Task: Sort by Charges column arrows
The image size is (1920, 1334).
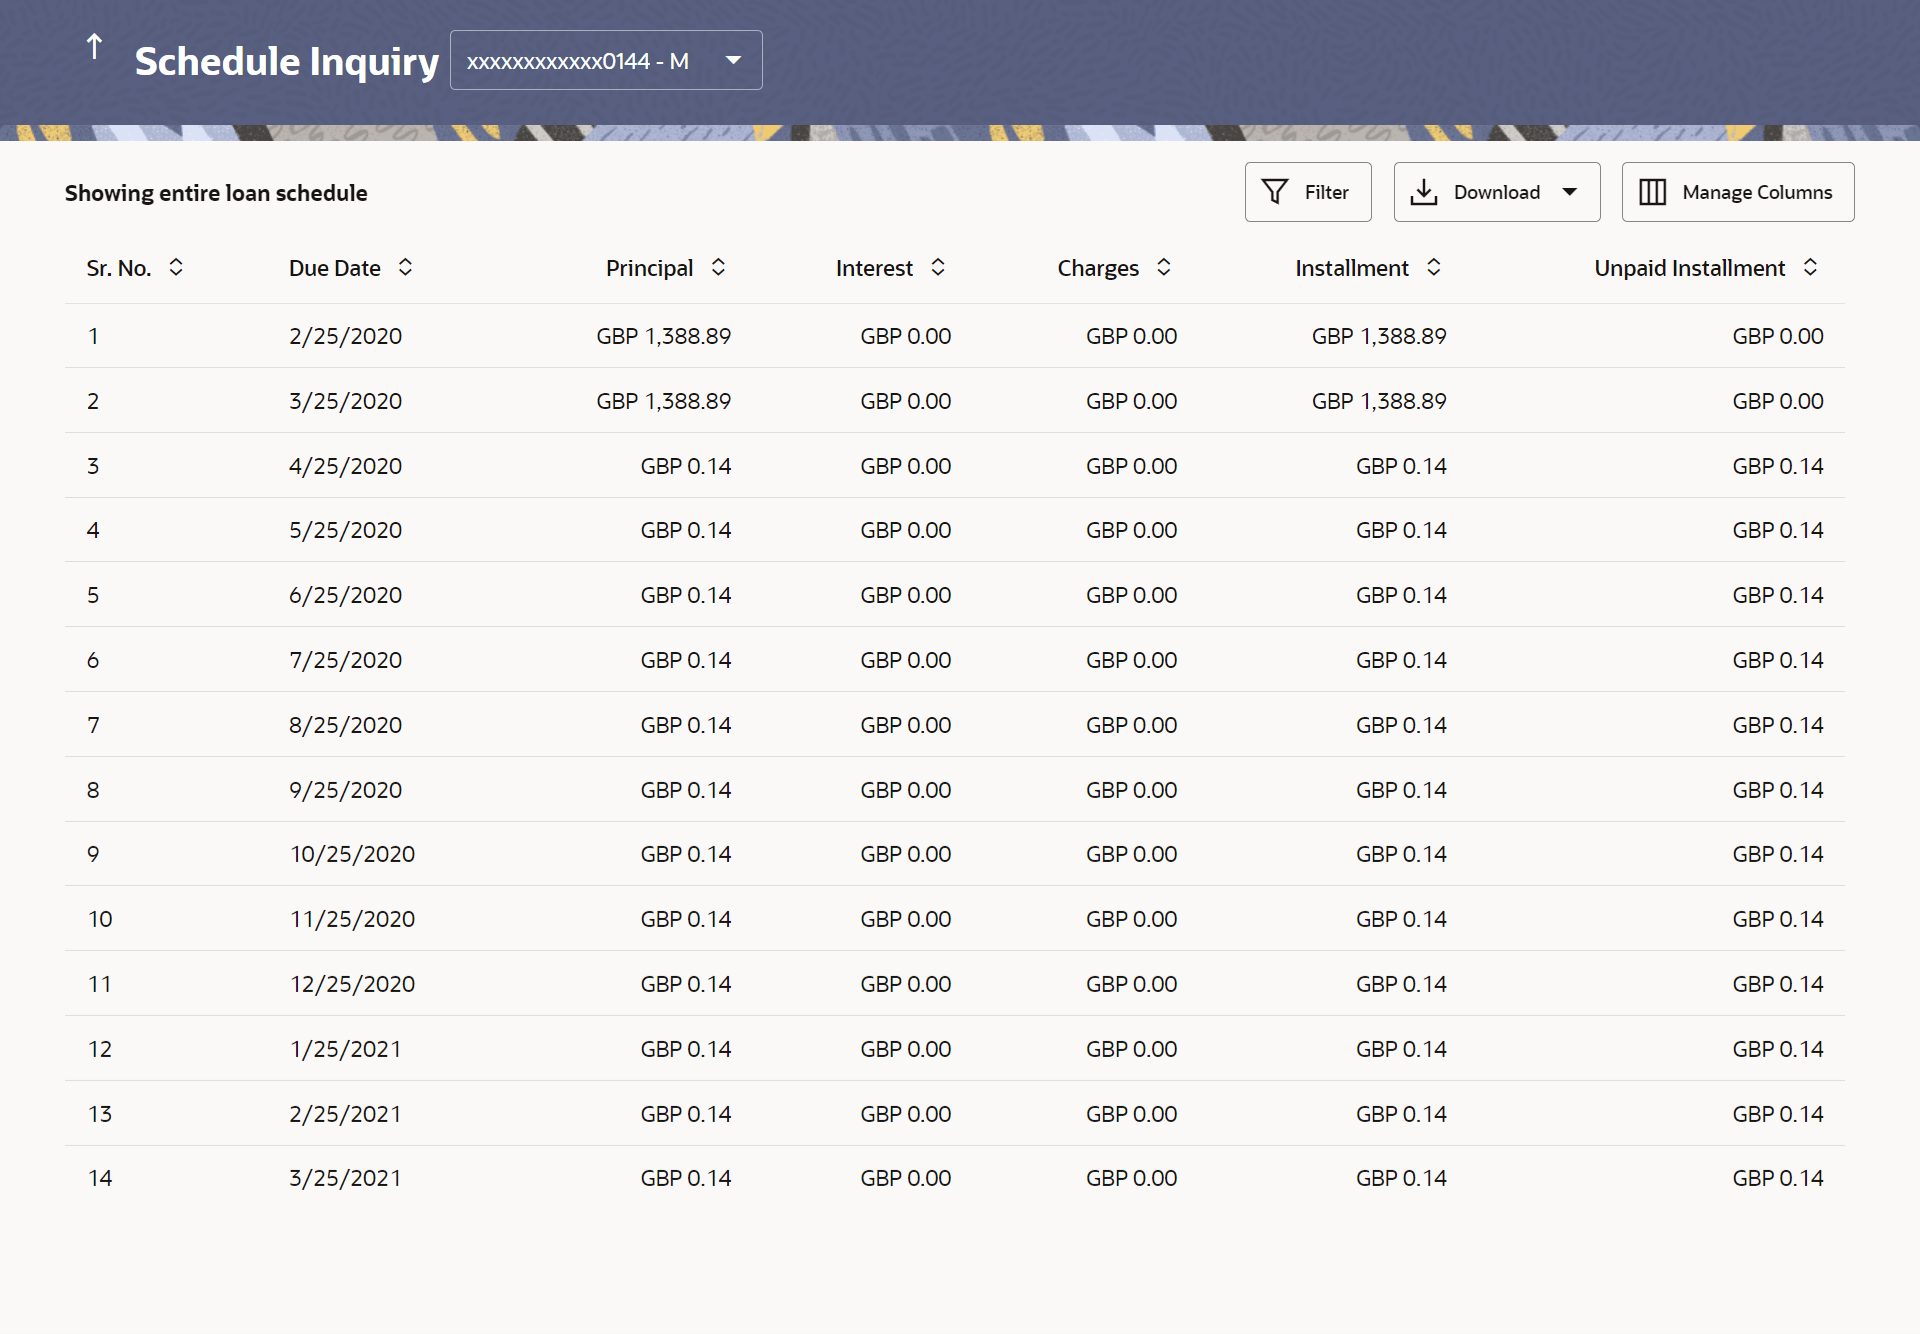Action: pos(1164,267)
